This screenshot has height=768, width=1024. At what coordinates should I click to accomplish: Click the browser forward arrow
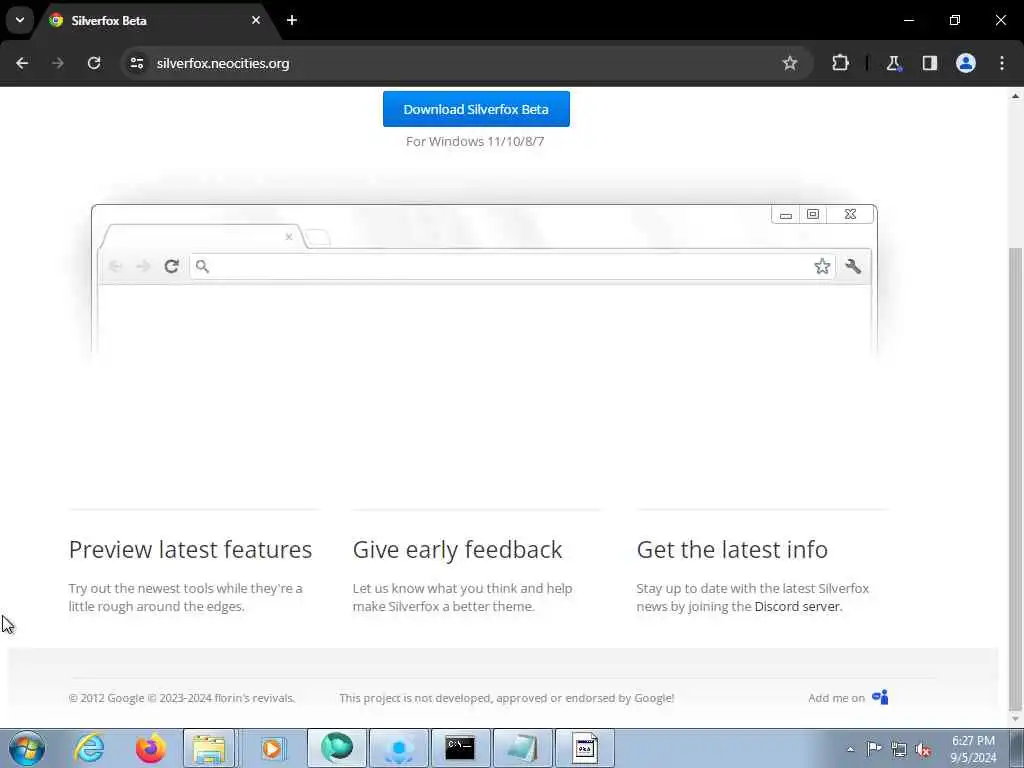click(58, 63)
